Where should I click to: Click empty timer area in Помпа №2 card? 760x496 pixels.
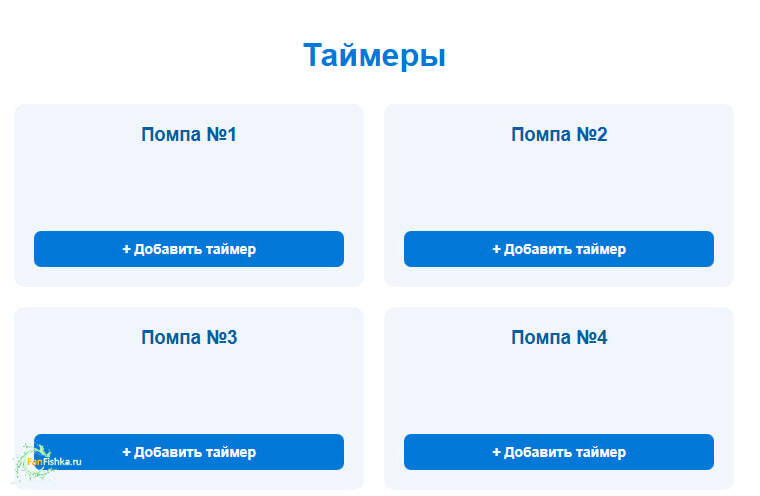point(559,188)
